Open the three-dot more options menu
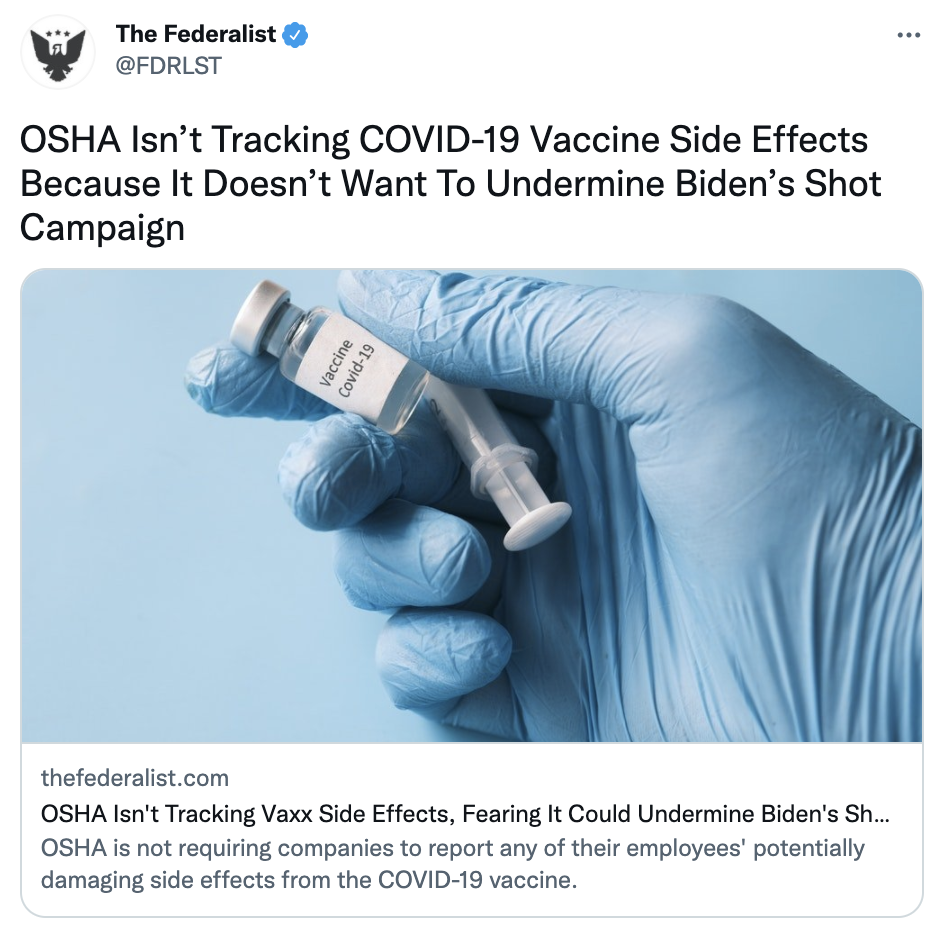Viewport: 942px width, 934px height. pos(908,35)
